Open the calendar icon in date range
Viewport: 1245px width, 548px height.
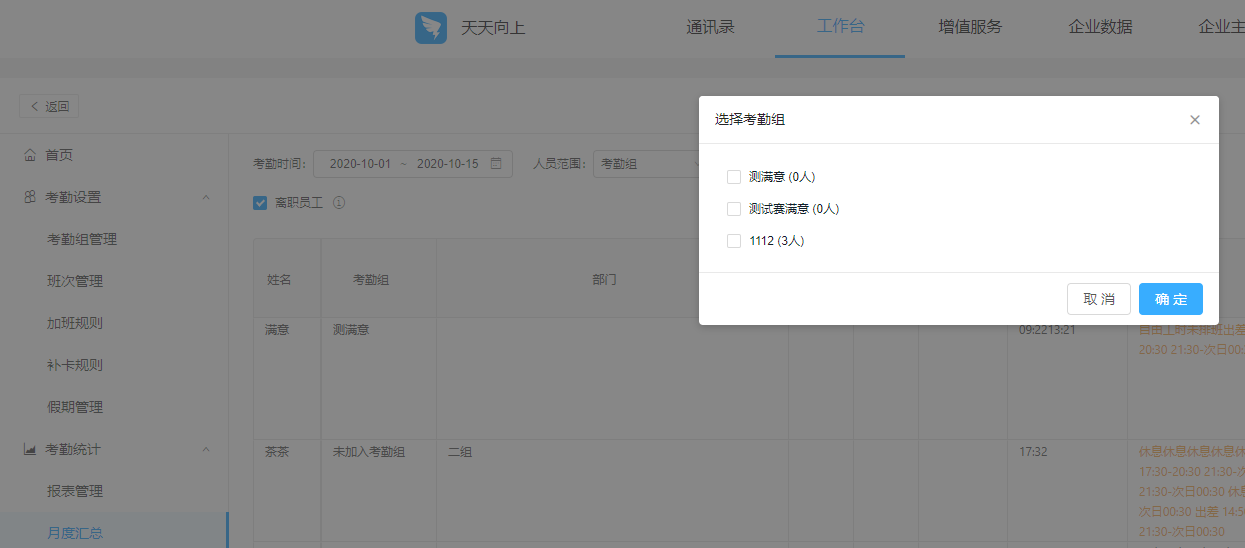coord(496,163)
